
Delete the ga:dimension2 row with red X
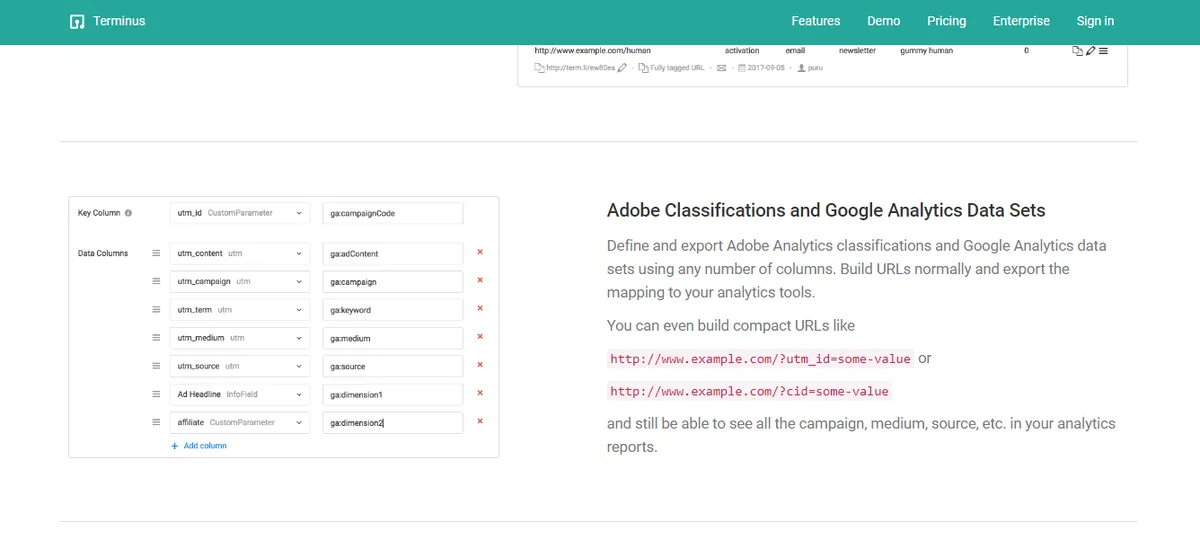tap(480, 422)
